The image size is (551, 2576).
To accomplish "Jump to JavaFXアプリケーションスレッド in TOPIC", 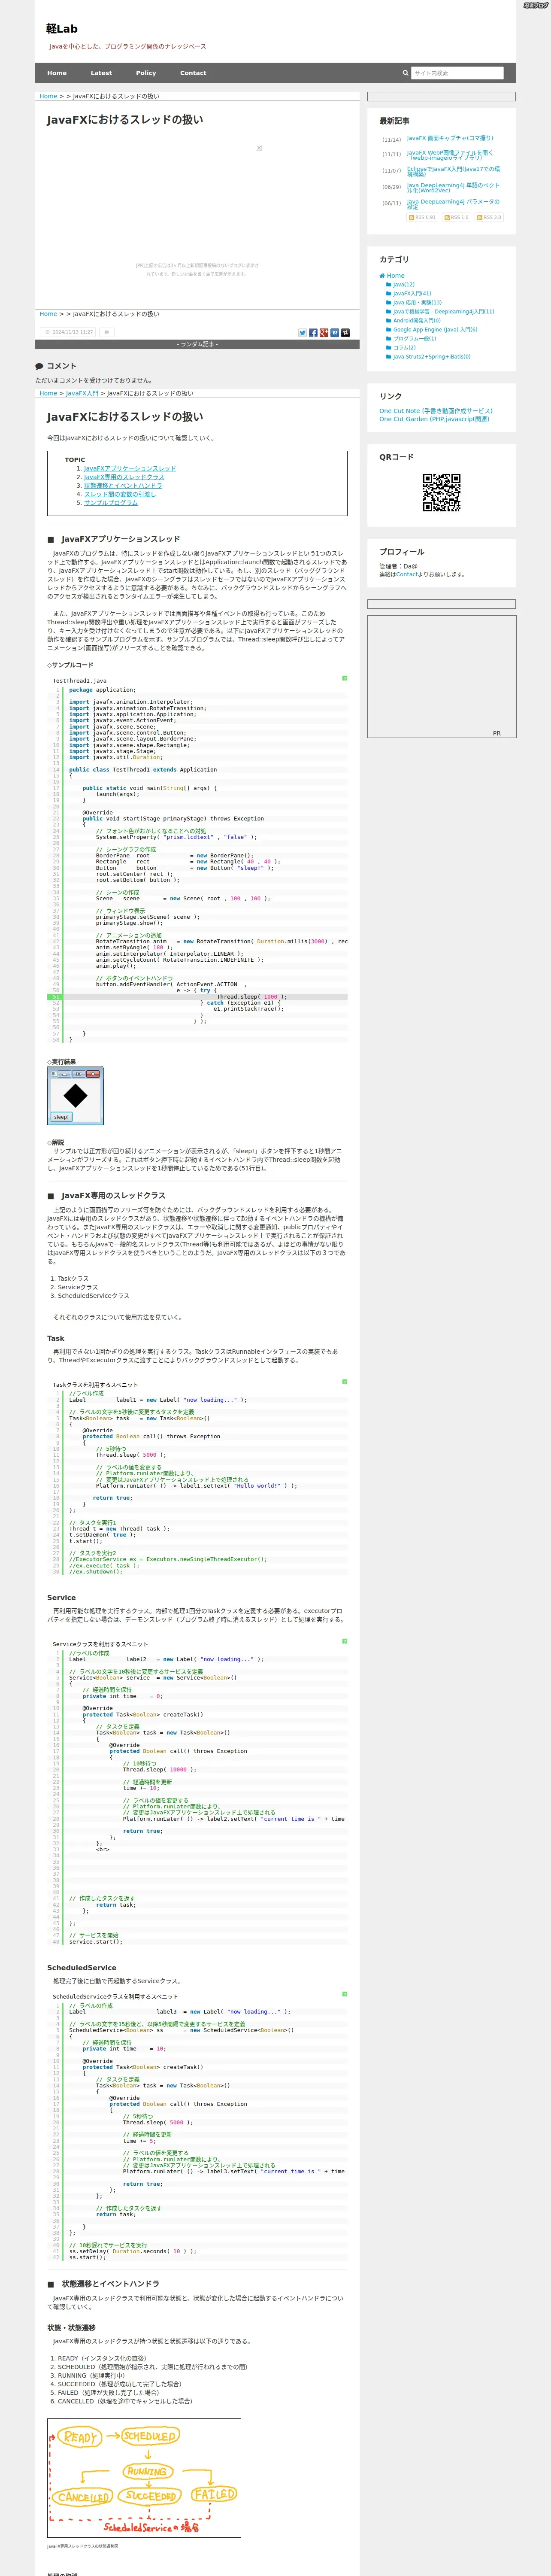I will [130, 468].
